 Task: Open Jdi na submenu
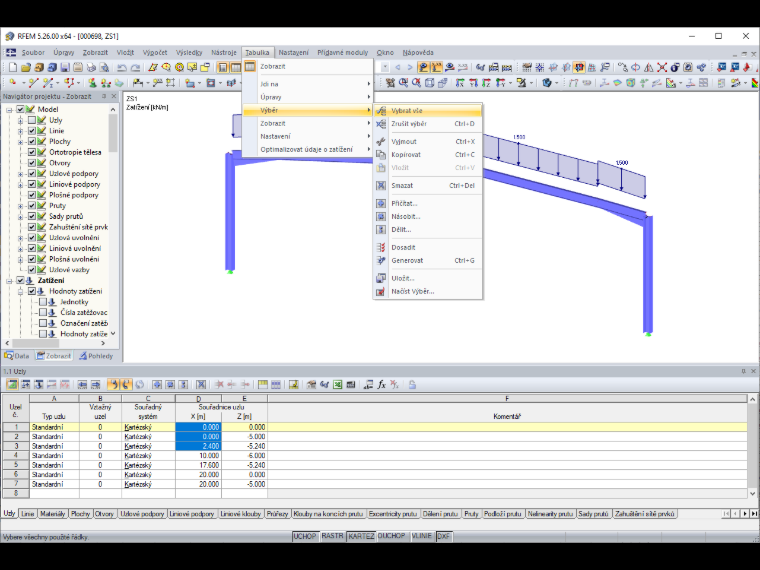click(x=307, y=84)
